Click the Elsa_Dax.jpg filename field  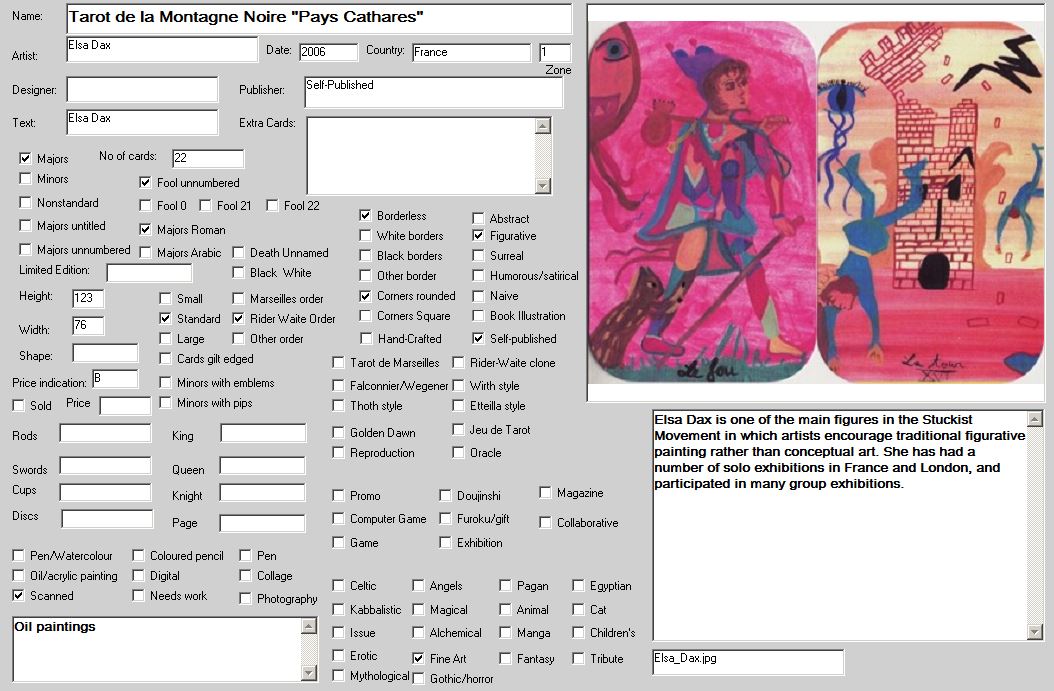pos(747,661)
